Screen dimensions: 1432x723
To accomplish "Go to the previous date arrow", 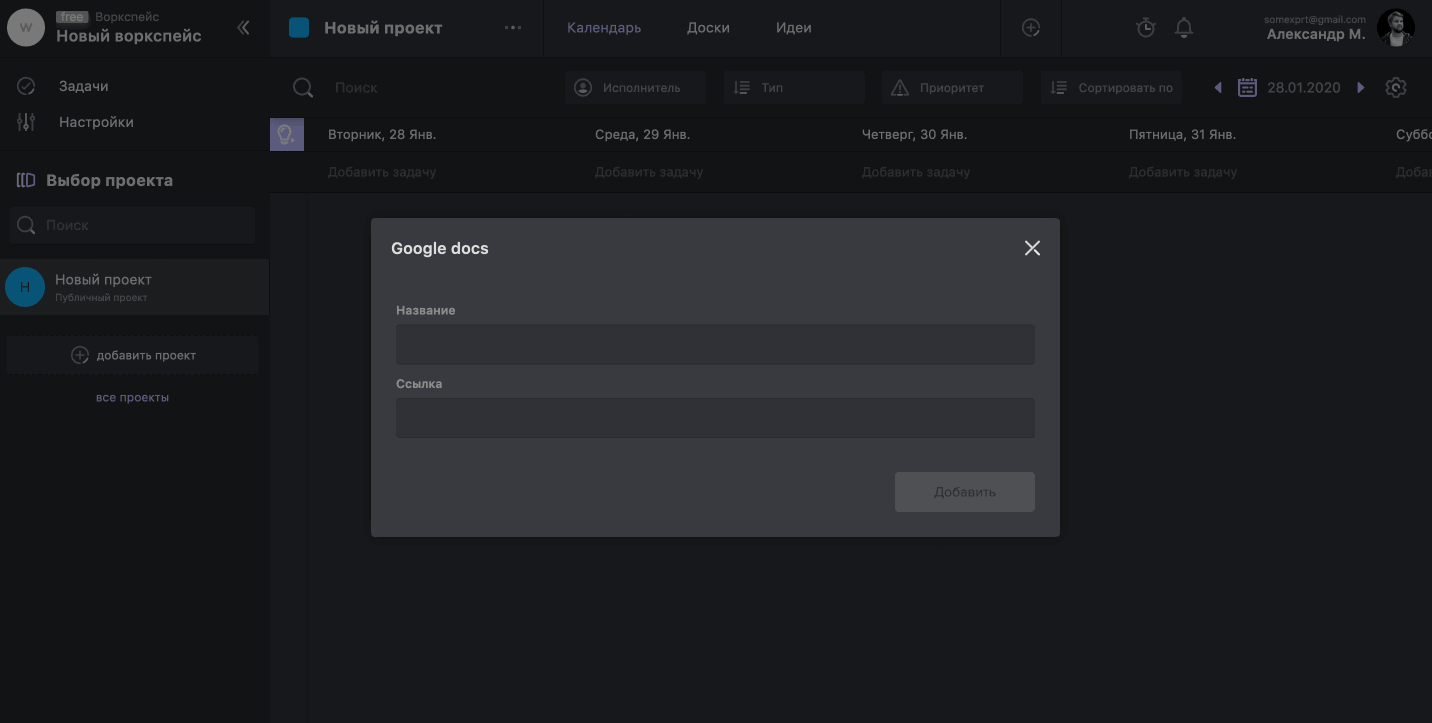I will tap(1218, 88).
